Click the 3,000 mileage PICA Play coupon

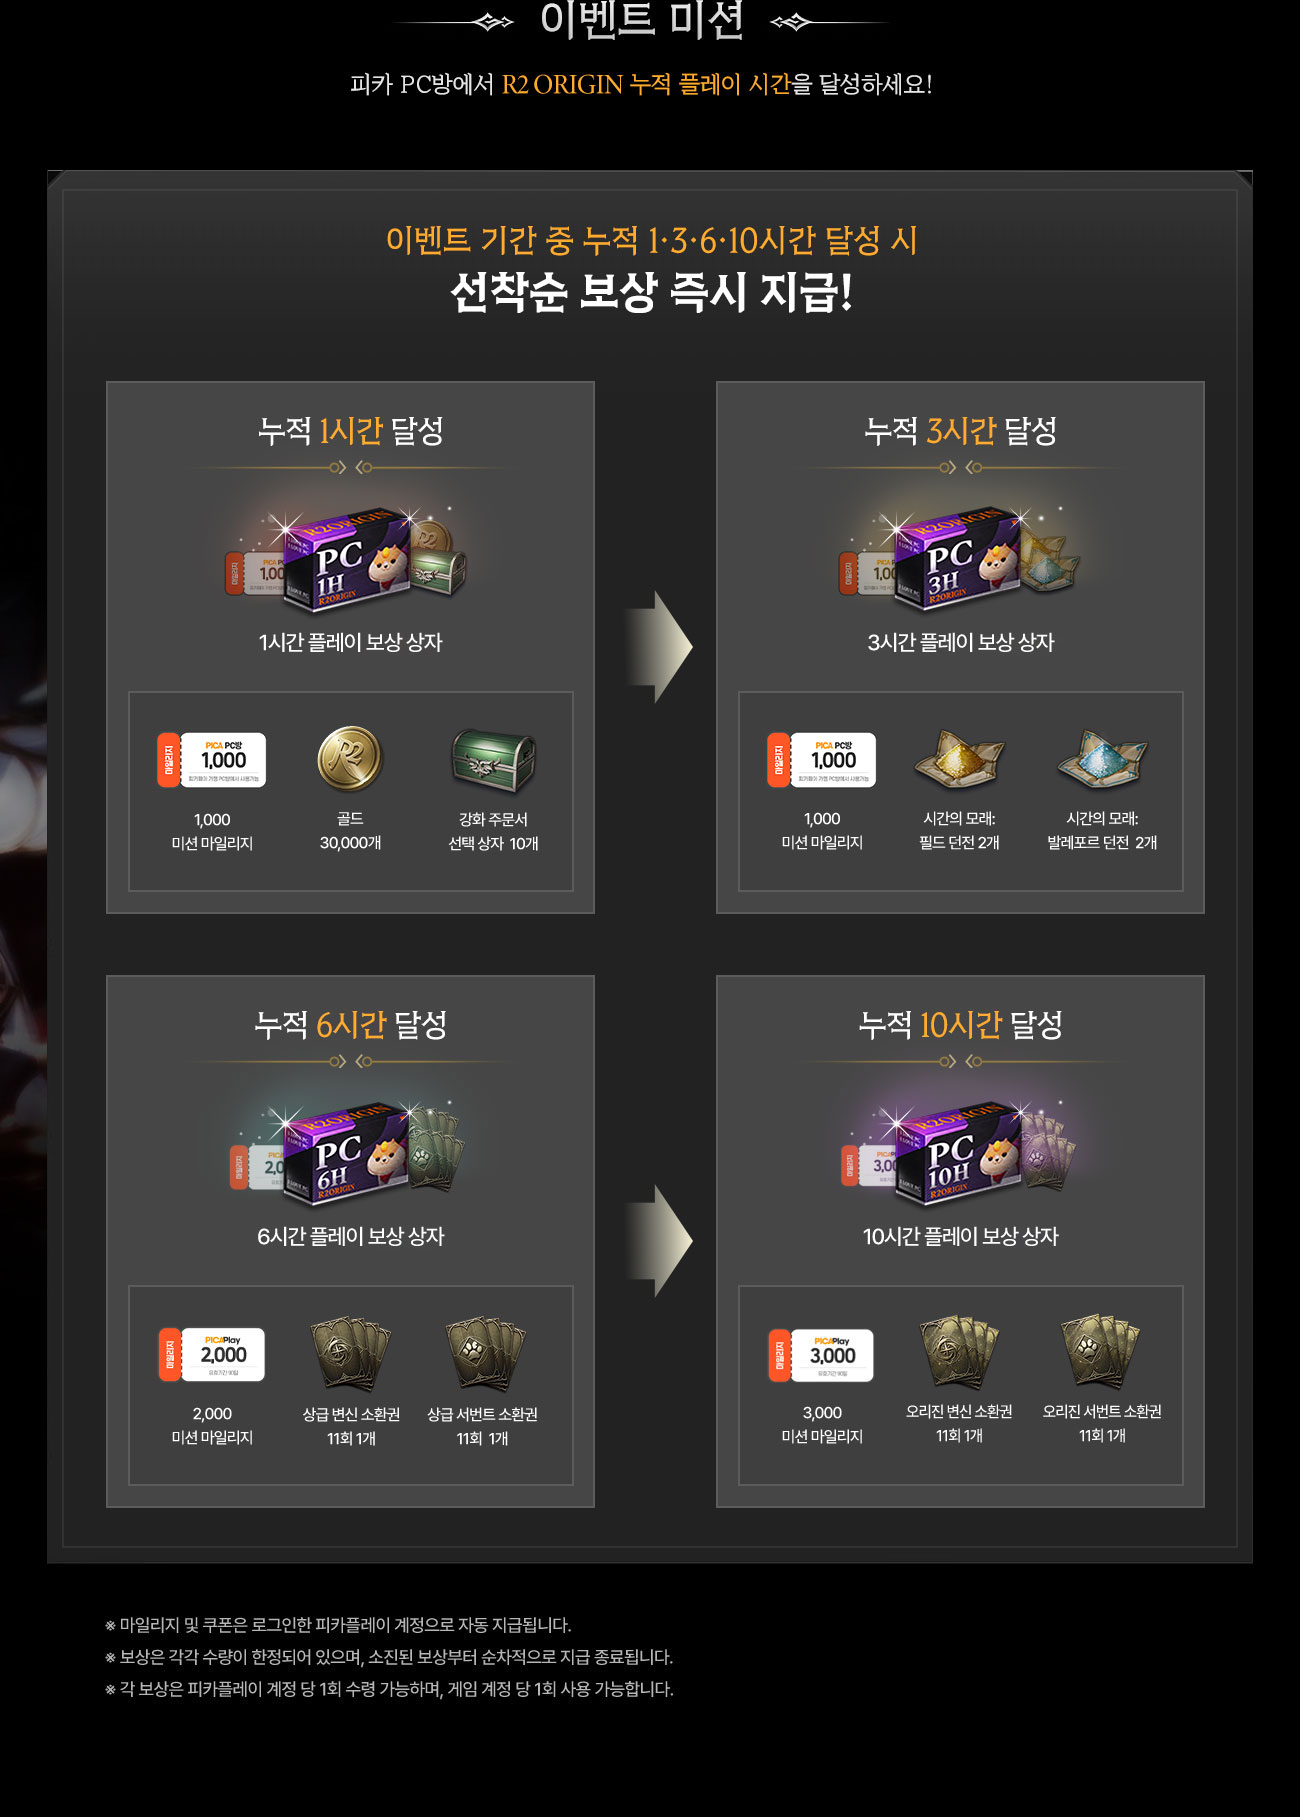[x=821, y=1355]
